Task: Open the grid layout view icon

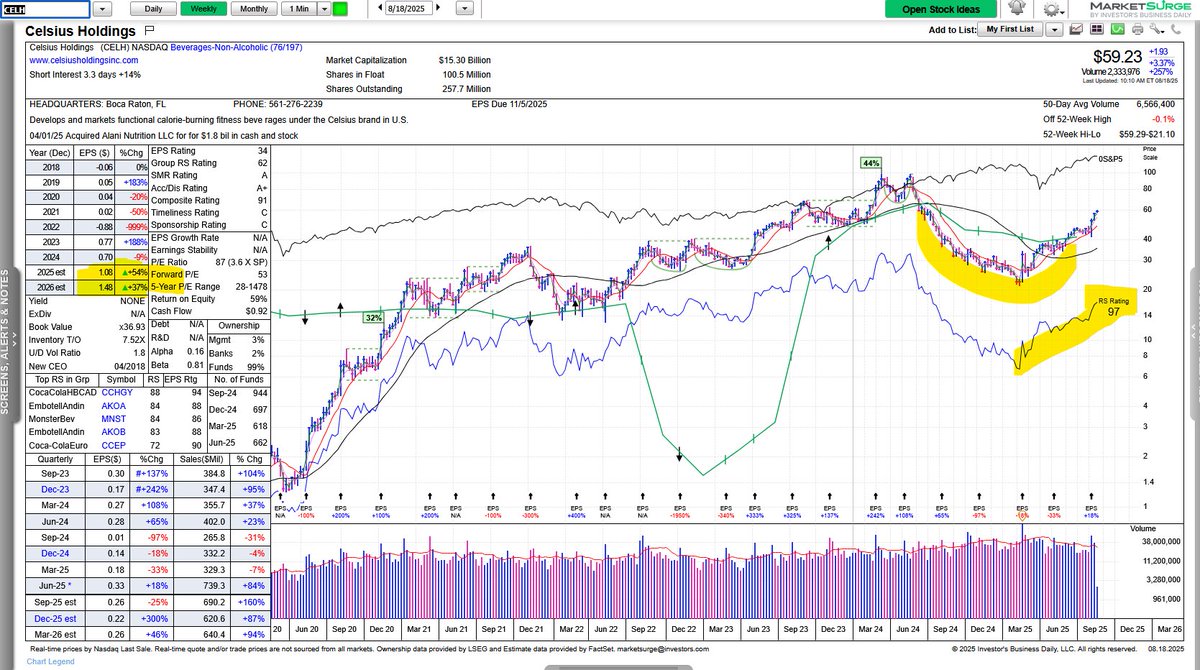Action: 1097,29
